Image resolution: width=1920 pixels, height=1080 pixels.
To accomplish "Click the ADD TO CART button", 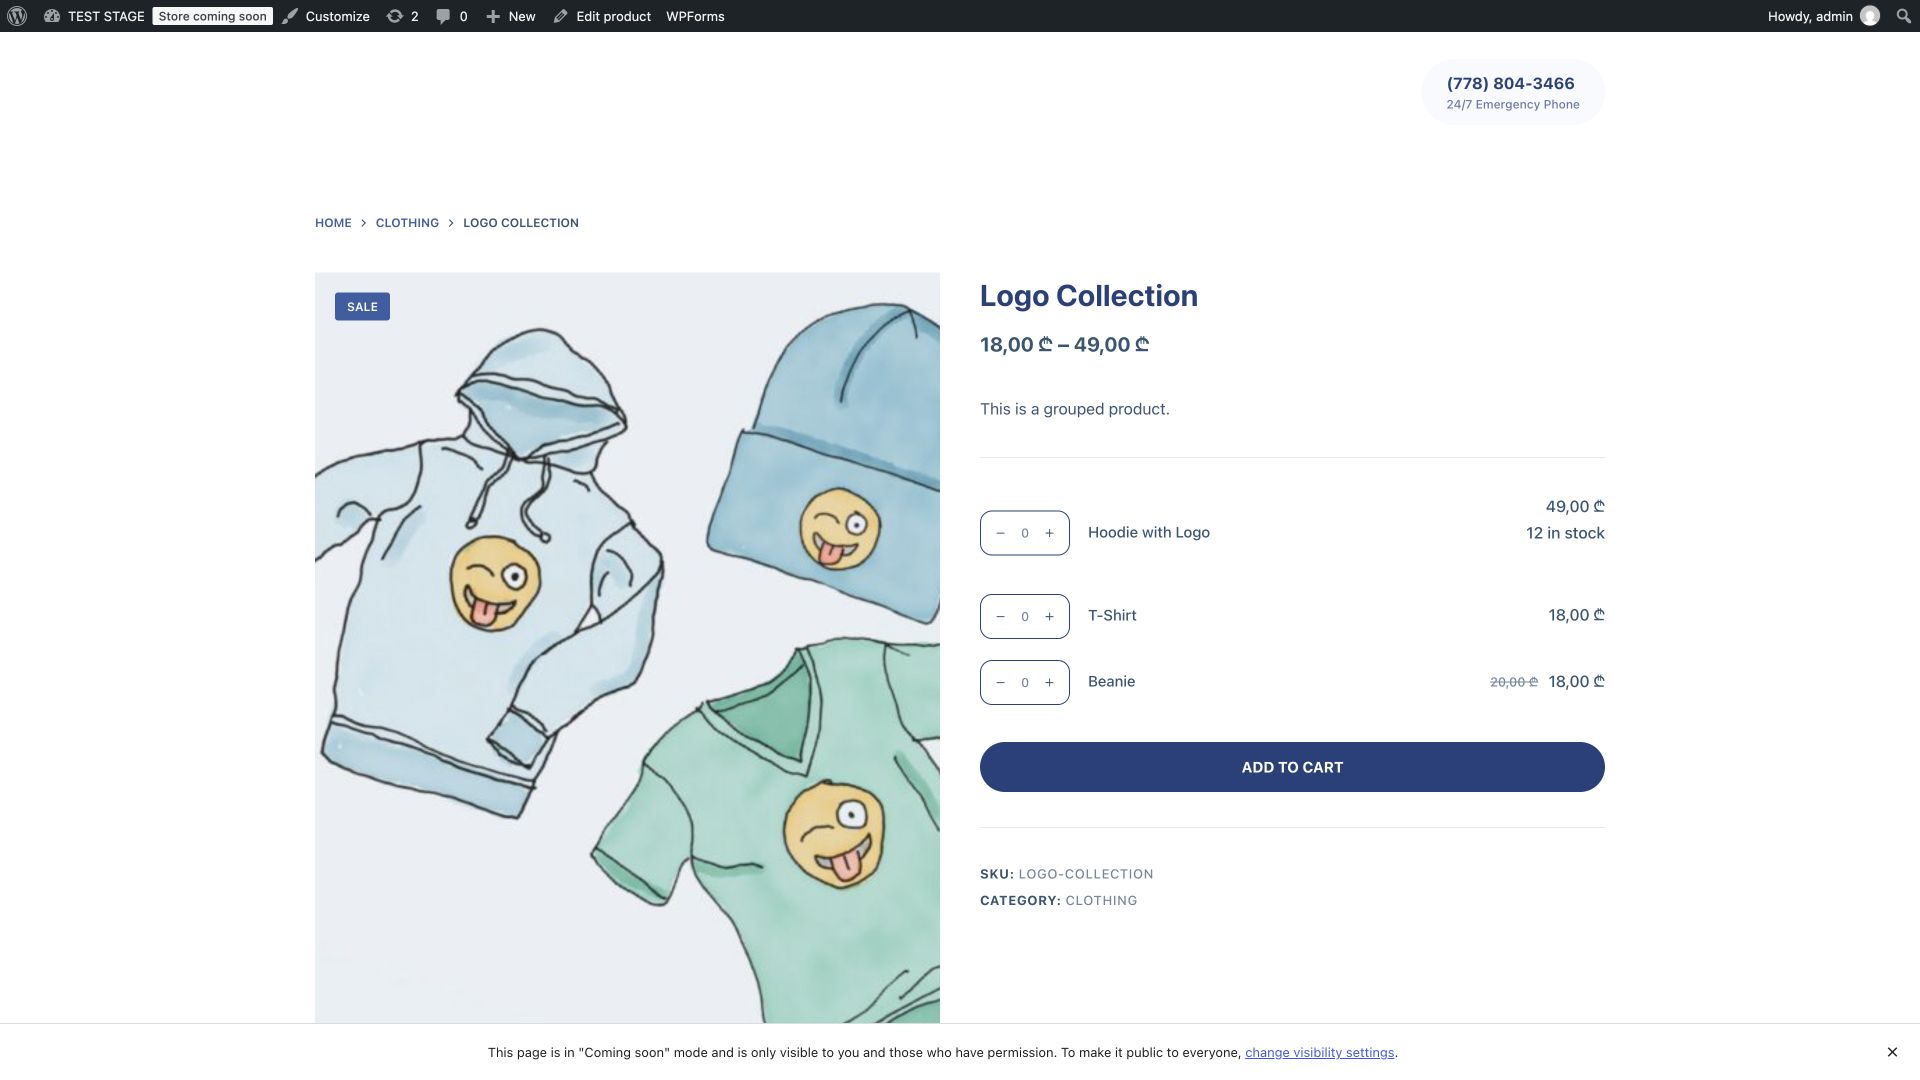I will (1292, 767).
